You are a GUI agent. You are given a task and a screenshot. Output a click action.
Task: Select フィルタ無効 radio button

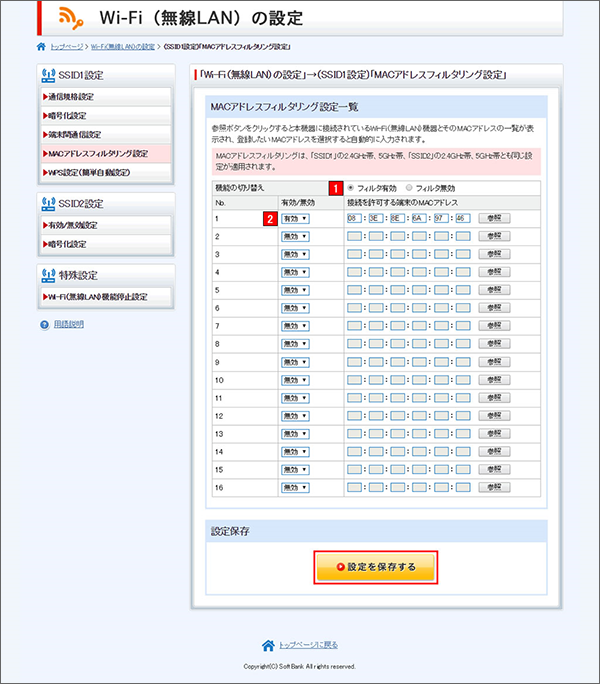[x=409, y=188]
